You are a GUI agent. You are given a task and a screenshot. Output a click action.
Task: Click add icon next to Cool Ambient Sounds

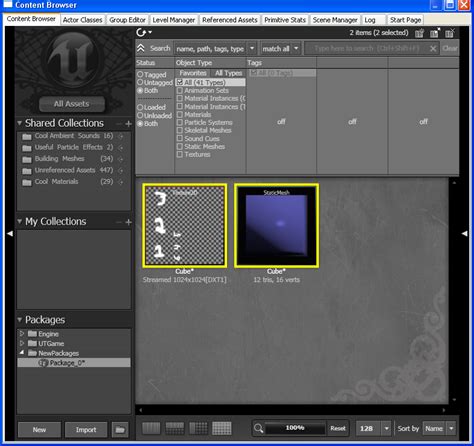pyautogui.click(x=121, y=136)
